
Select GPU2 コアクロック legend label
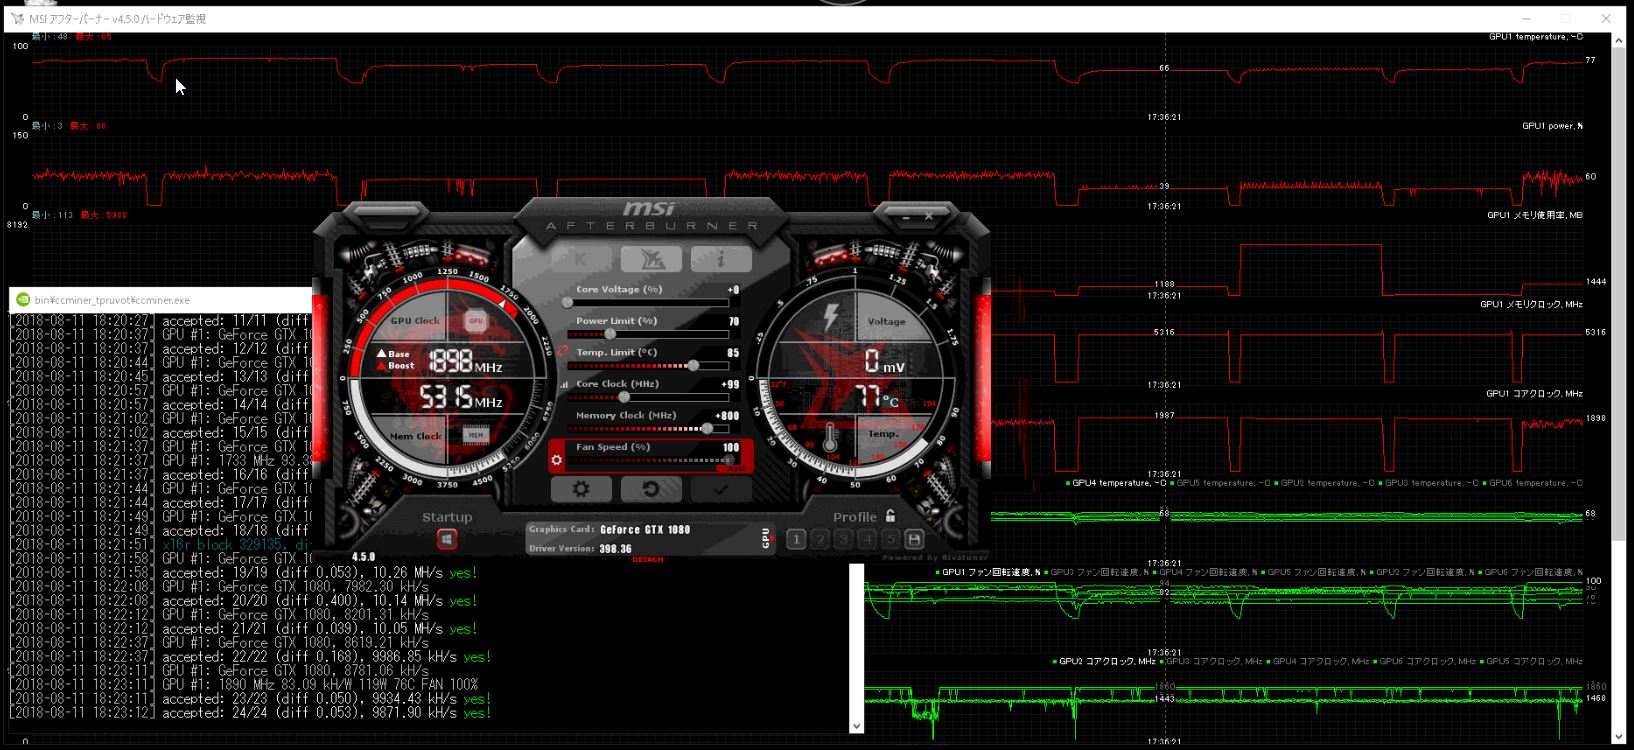(1103, 661)
